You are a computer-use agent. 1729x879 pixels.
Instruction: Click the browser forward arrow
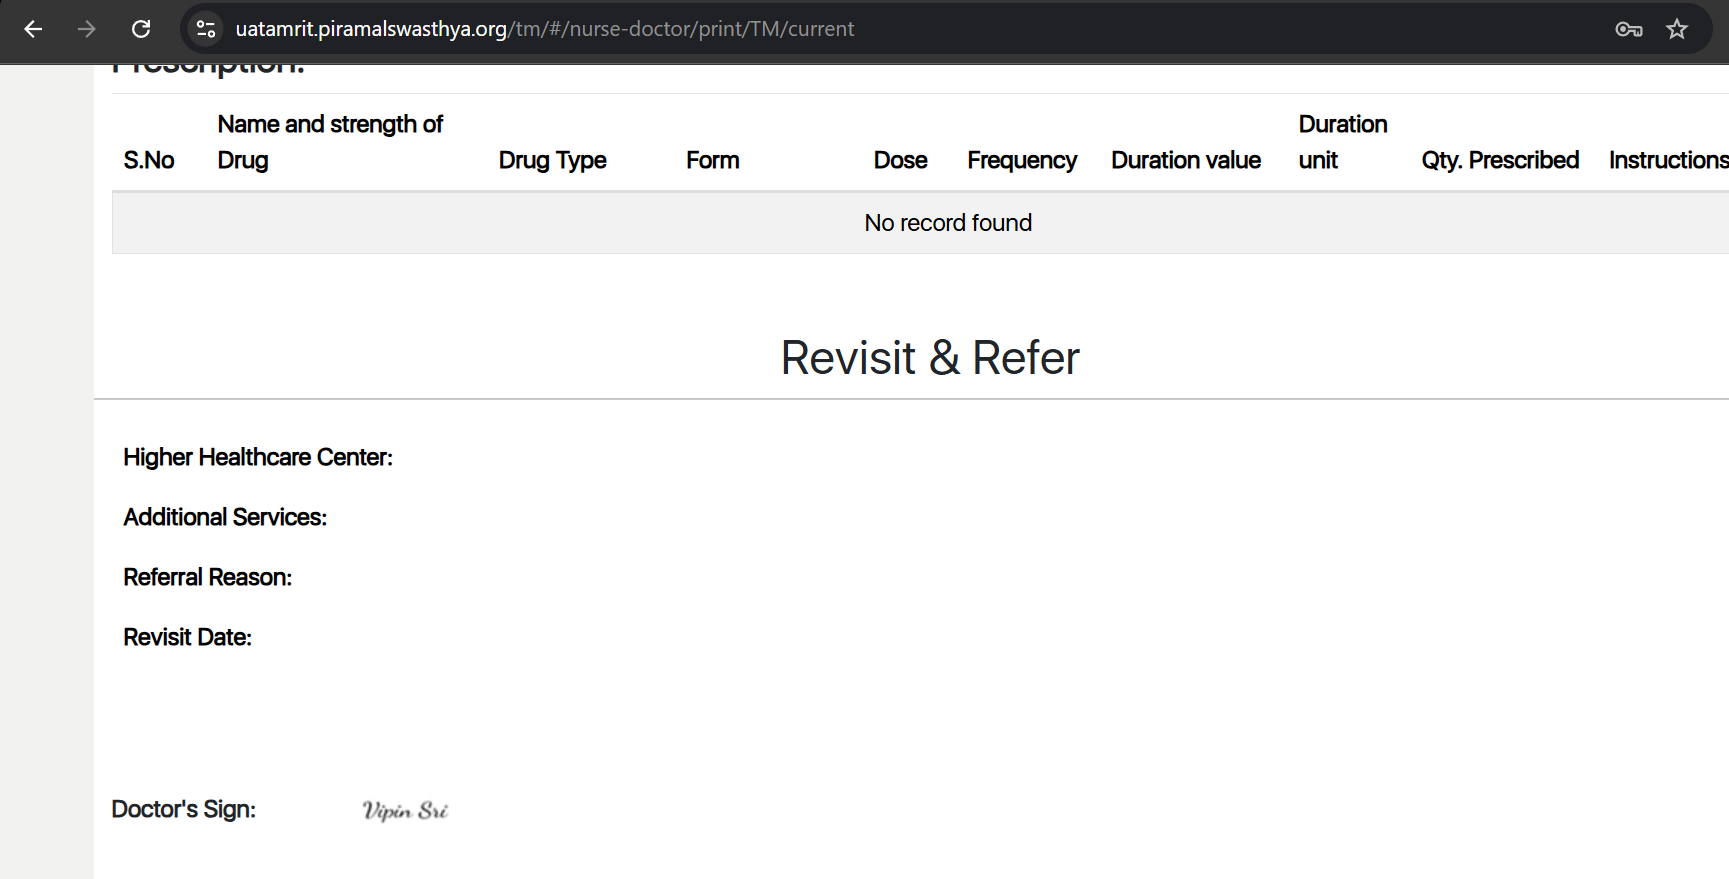point(87,29)
